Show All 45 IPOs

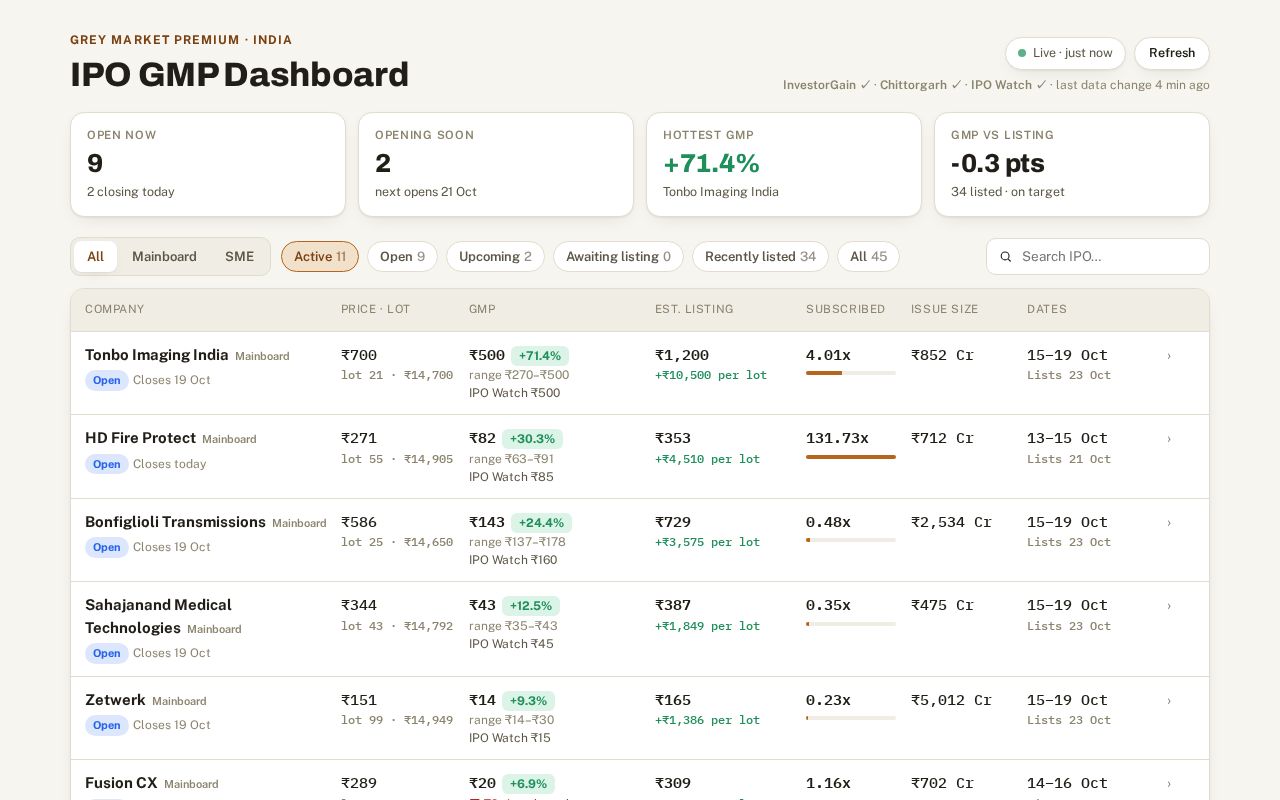868,256
